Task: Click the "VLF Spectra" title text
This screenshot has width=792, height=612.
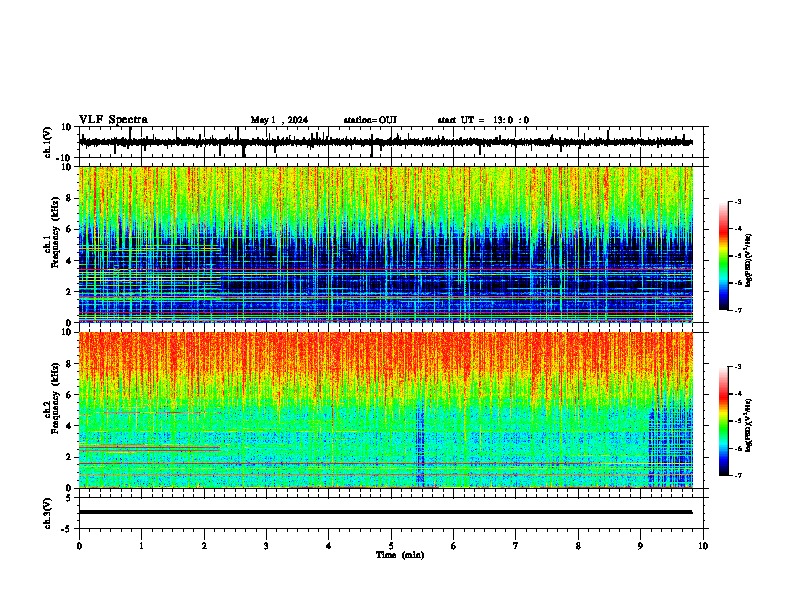Action: click(x=113, y=120)
